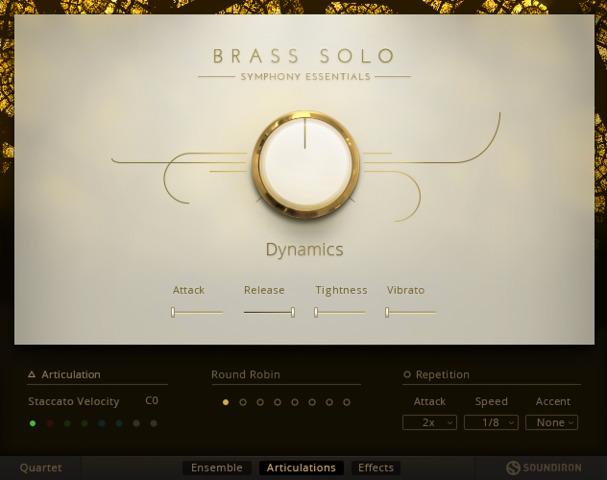This screenshot has height=480, width=607.
Task: Select the third articulation dot
Action: tap(67, 423)
